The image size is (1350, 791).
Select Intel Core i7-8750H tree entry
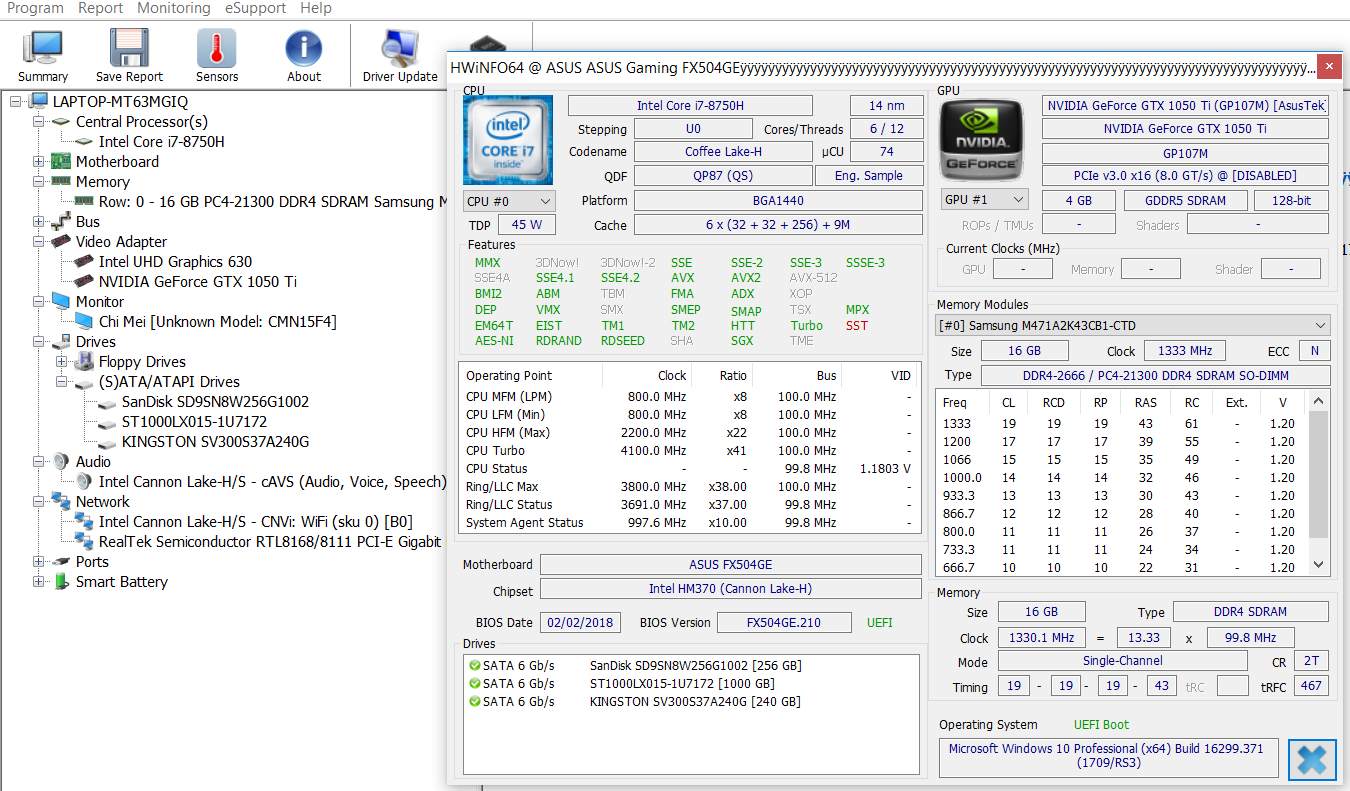coord(161,141)
